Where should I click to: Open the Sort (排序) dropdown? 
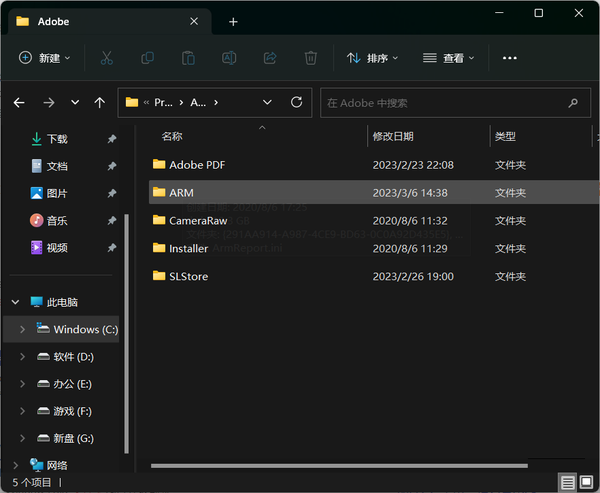tap(372, 58)
